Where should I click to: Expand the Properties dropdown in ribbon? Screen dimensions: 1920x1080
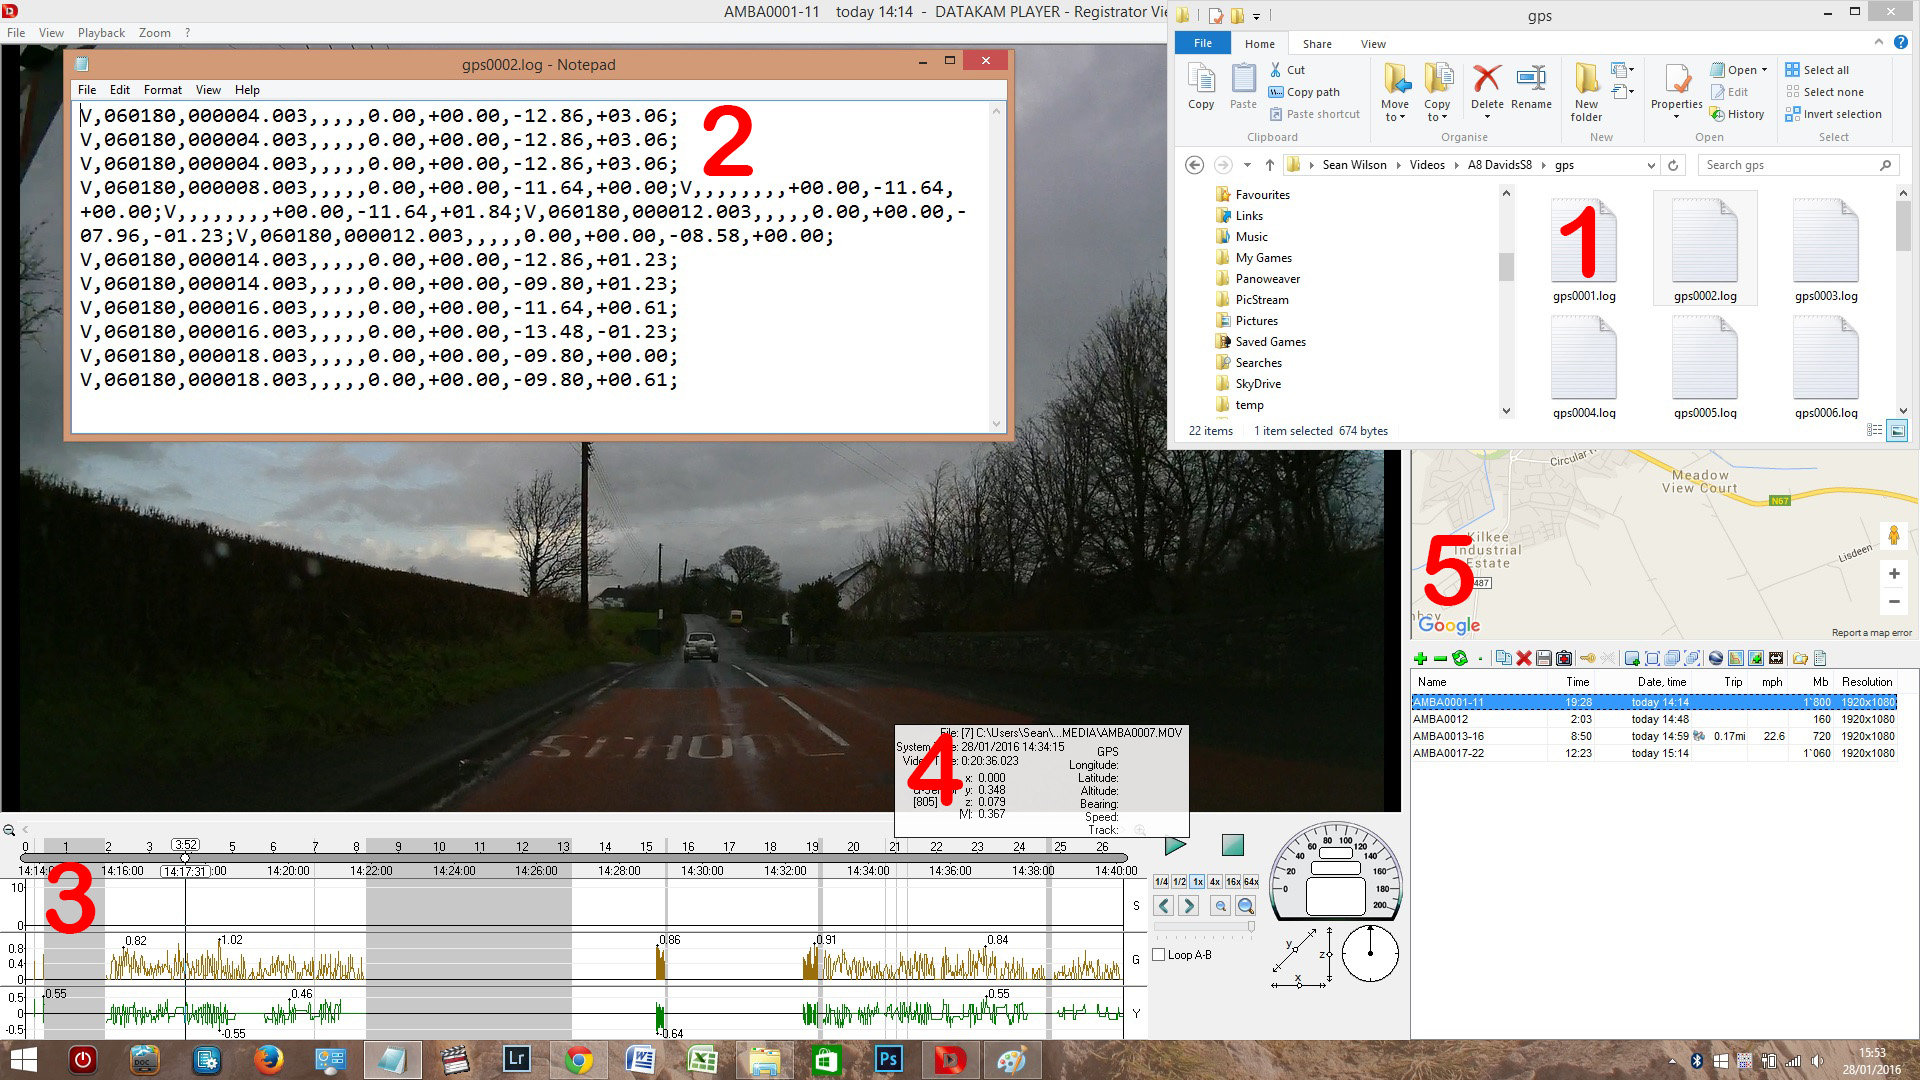coord(1677,117)
